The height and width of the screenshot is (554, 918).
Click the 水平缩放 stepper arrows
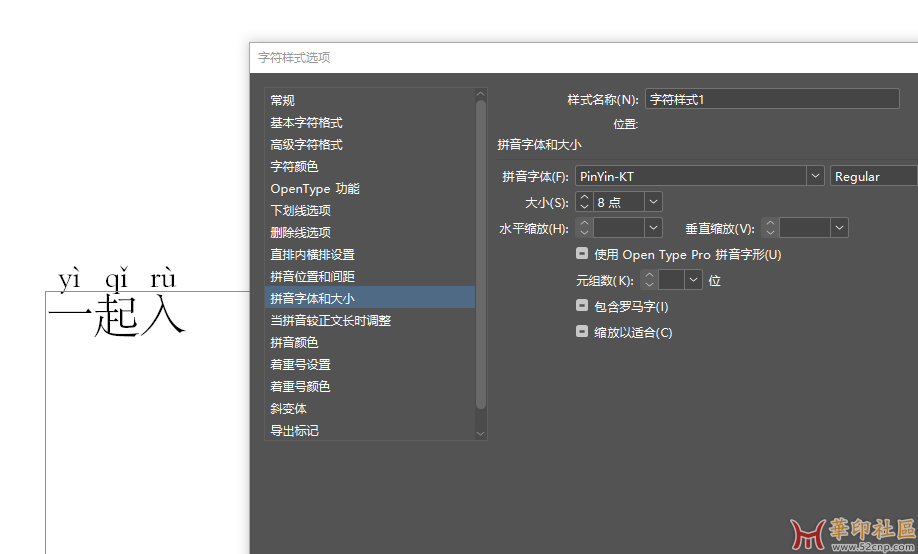pos(584,228)
